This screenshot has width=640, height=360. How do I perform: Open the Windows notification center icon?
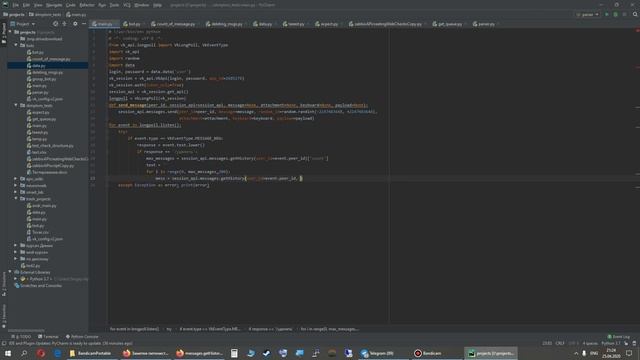coord(629,353)
